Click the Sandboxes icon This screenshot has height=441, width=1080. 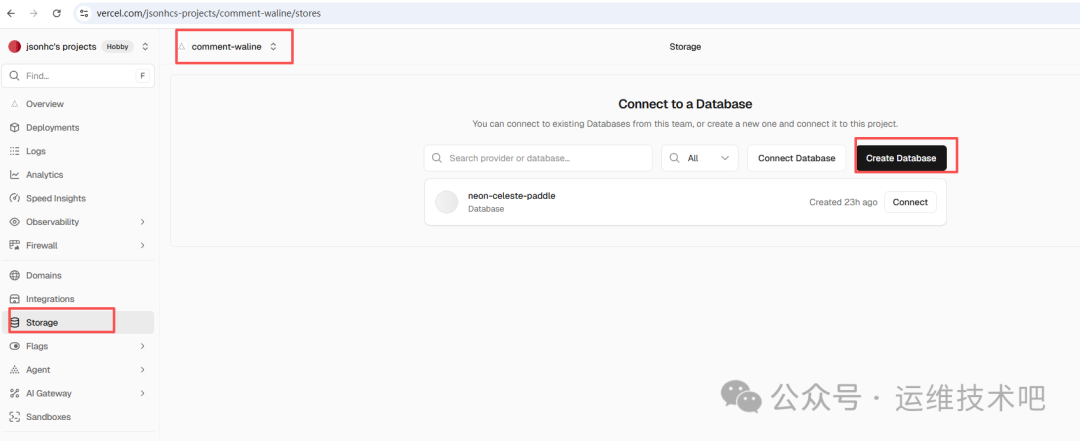point(14,417)
